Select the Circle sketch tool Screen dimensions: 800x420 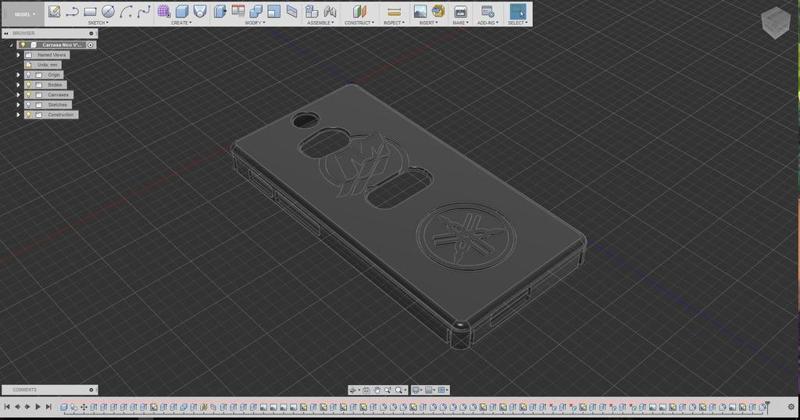tap(108, 11)
